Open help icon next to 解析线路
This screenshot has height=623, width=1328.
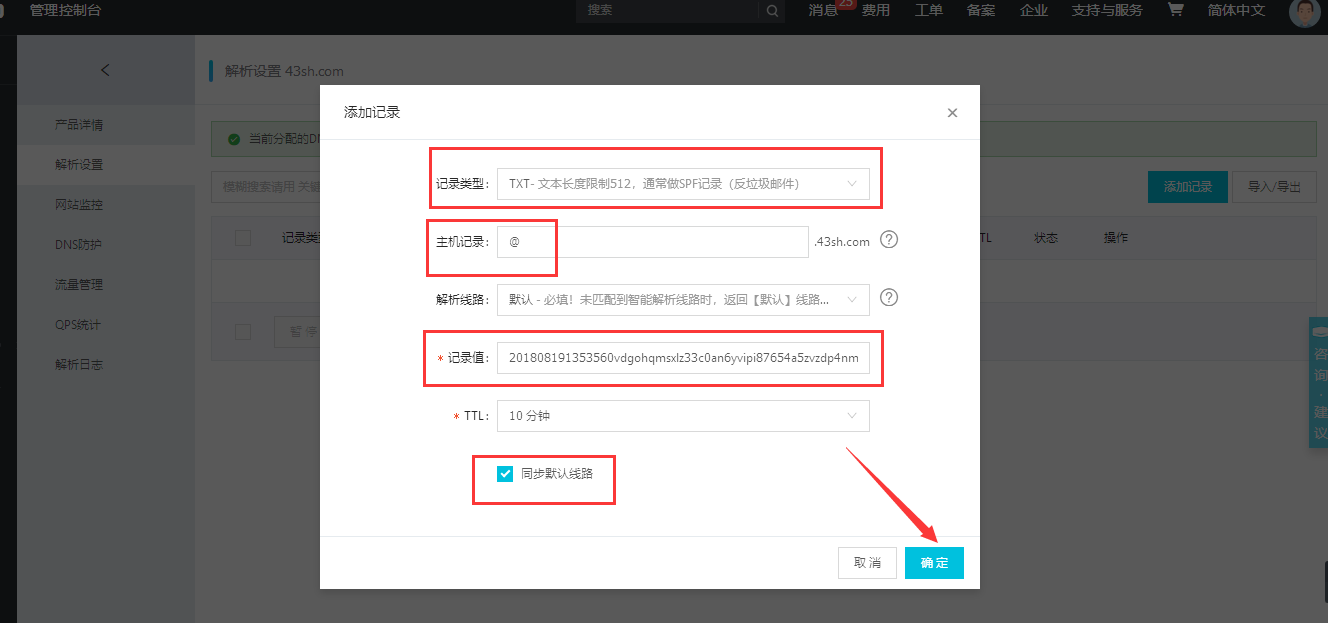[889, 298]
